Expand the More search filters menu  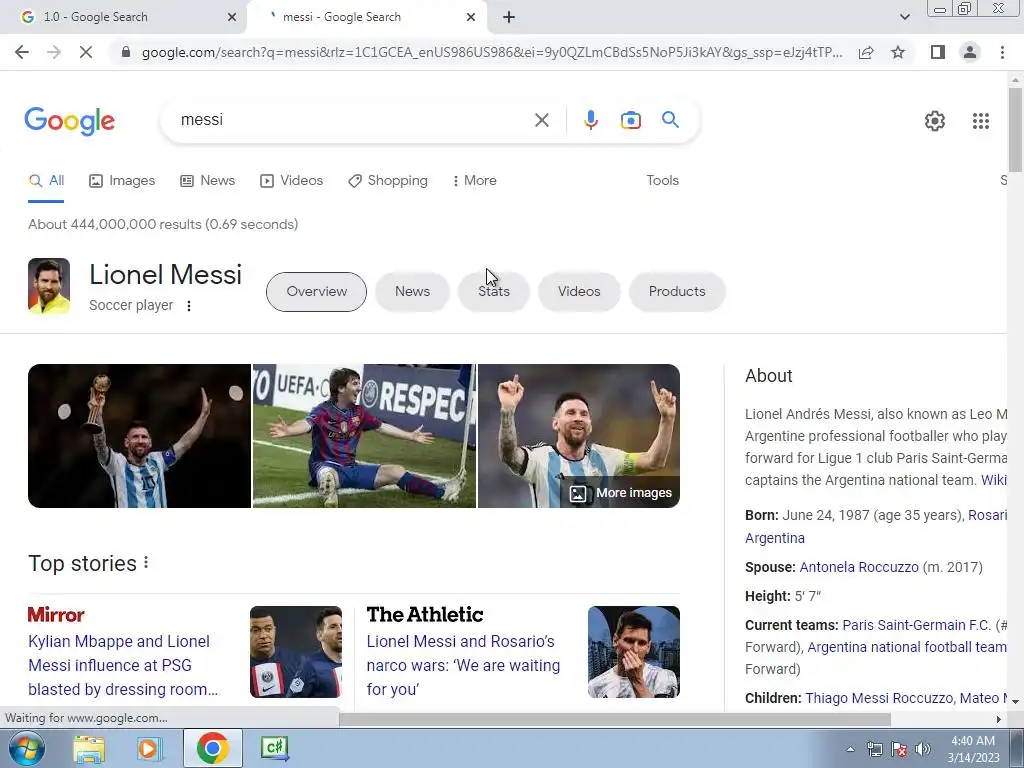(x=474, y=180)
